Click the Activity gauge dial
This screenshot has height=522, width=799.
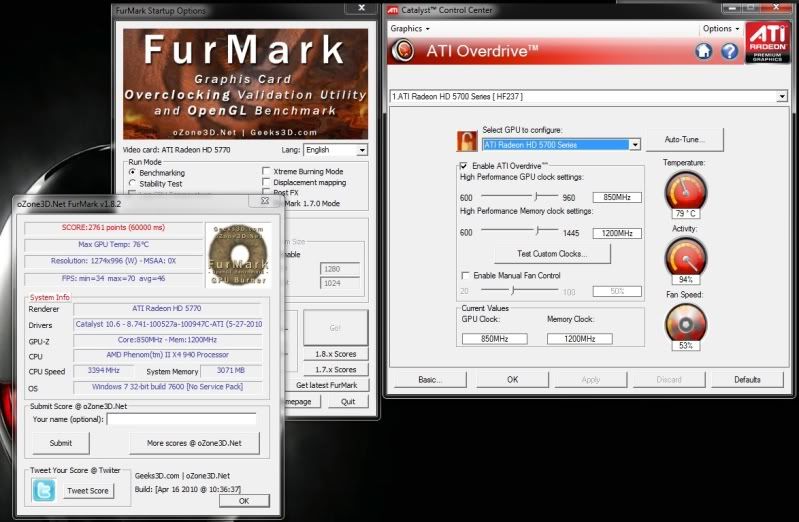[686, 257]
